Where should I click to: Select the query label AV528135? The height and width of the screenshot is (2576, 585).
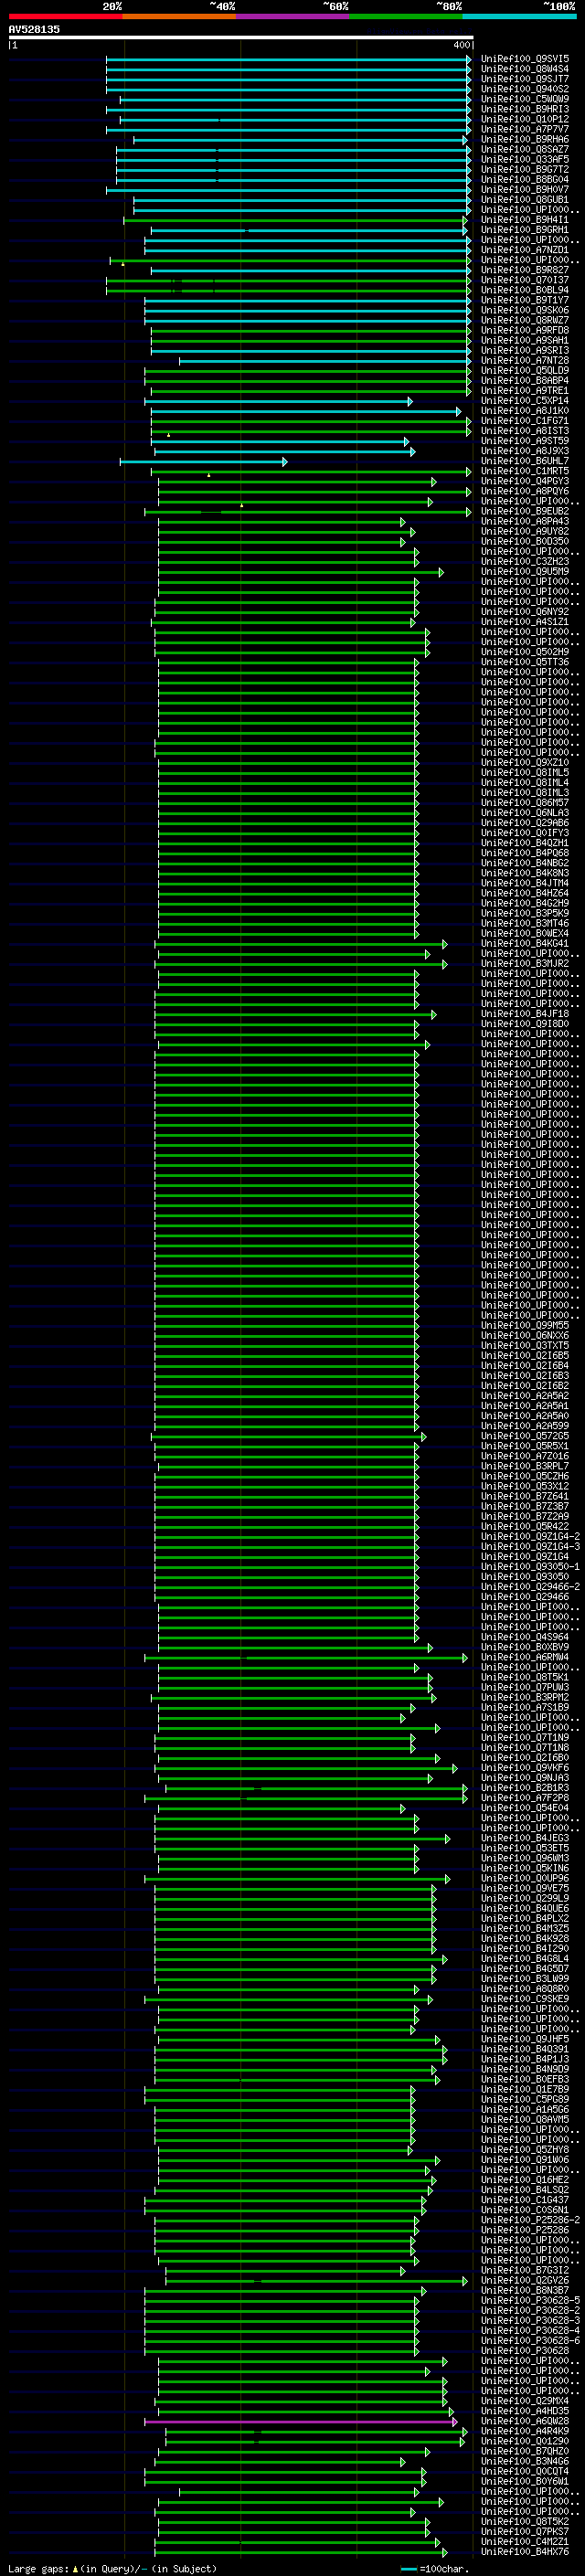coord(34,29)
